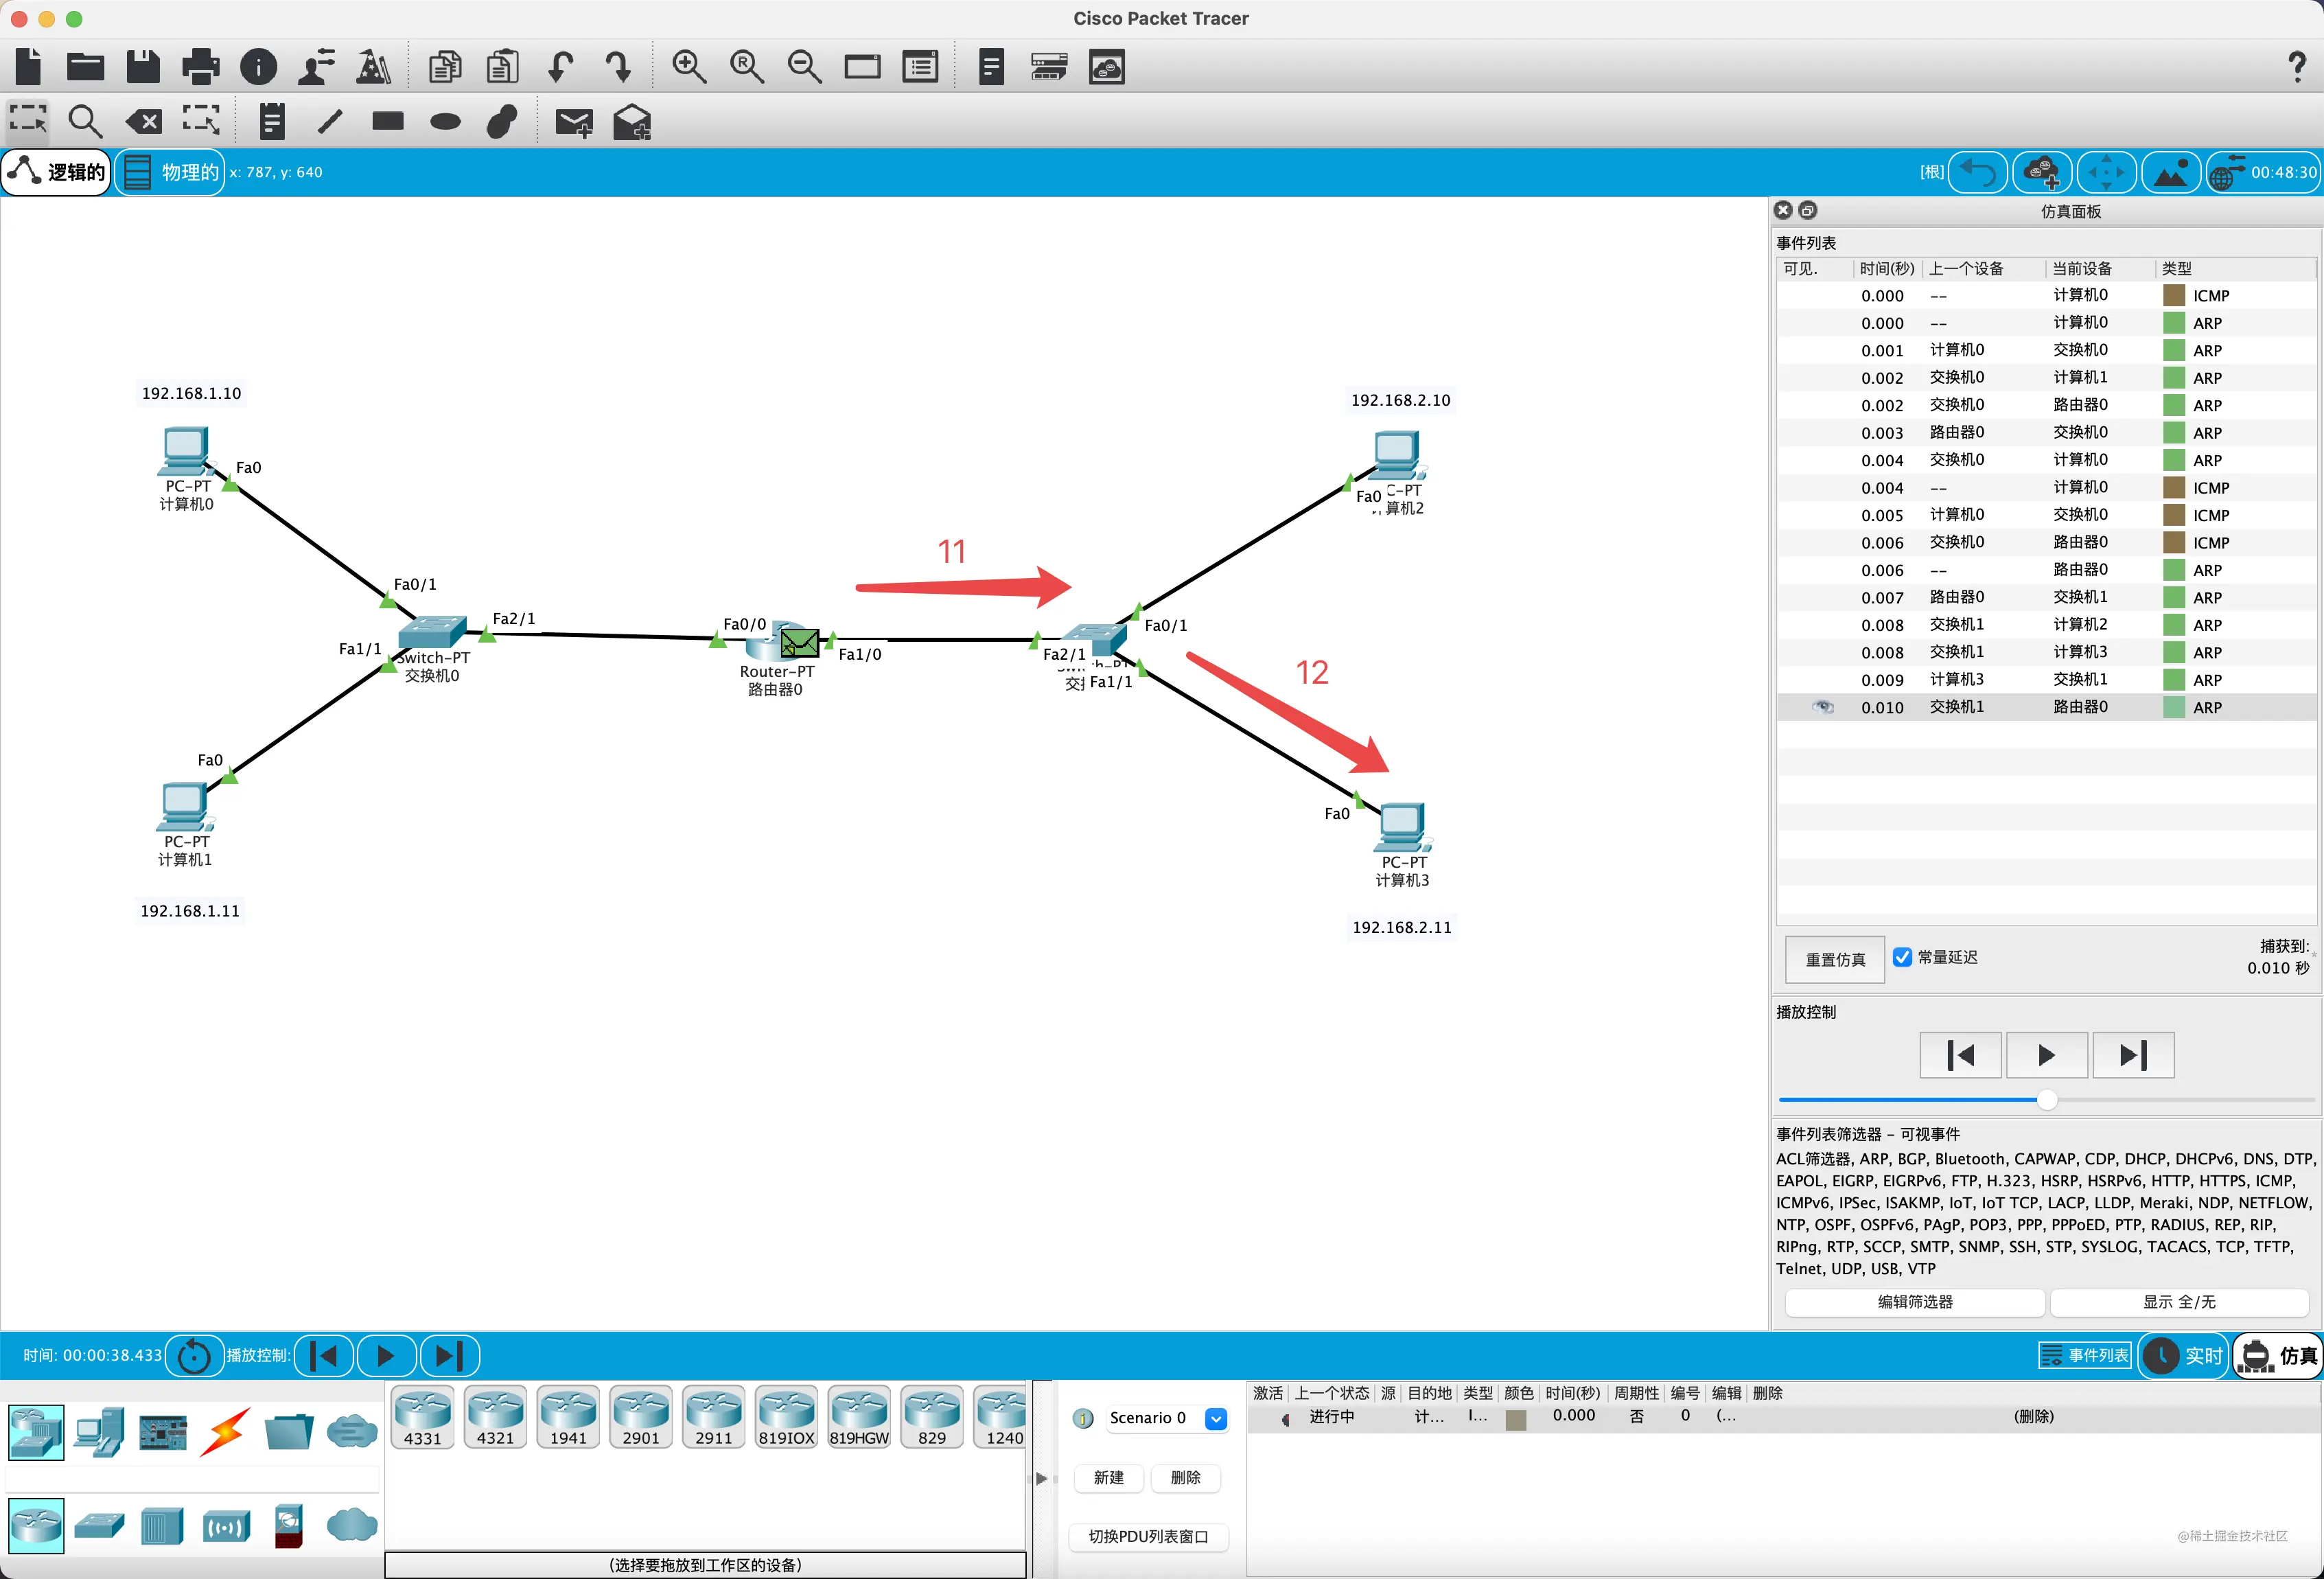Click Reset Simulation button
Image resolution: width=2324 pixels, height=1579 pixels.
[1834, 959]
